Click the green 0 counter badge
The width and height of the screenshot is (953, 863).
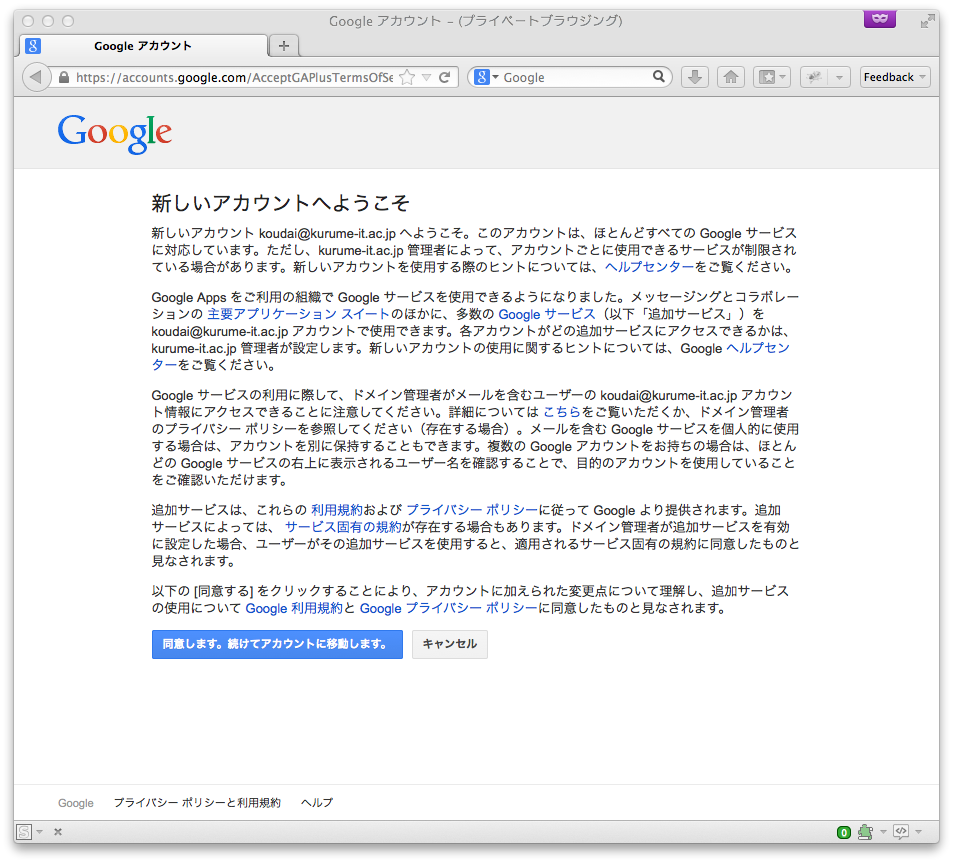[x=843, y=832]
